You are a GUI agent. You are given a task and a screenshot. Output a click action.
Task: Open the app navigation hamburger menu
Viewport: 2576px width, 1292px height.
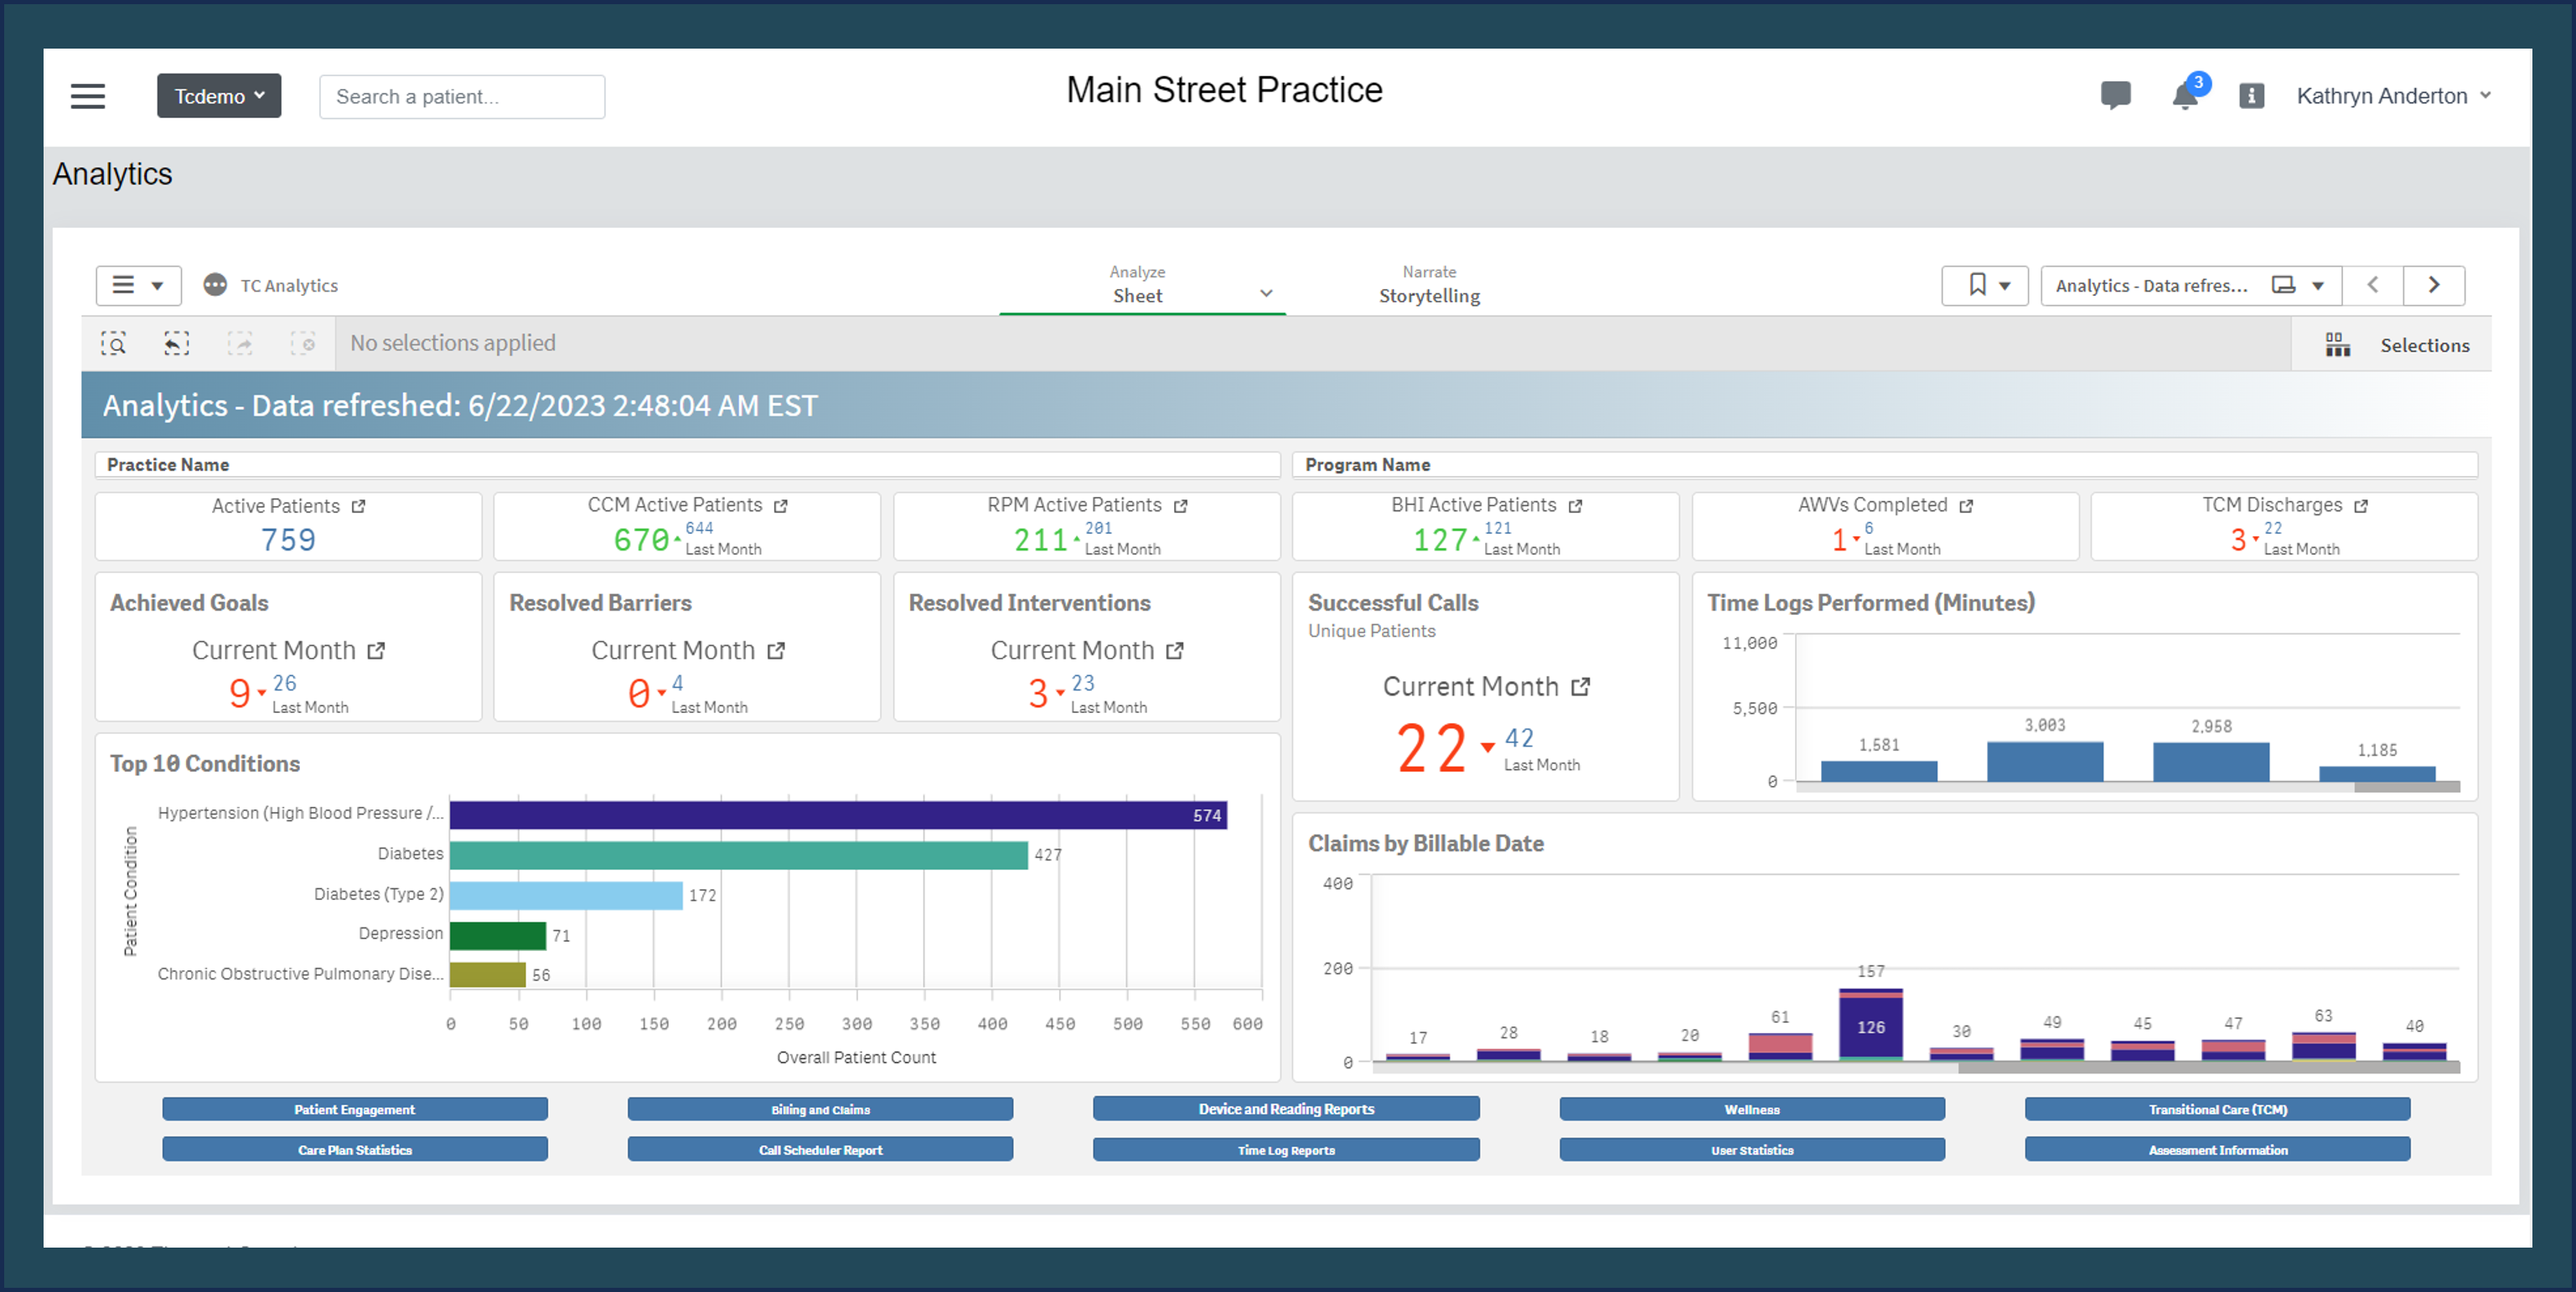click(x=88, y=95)
